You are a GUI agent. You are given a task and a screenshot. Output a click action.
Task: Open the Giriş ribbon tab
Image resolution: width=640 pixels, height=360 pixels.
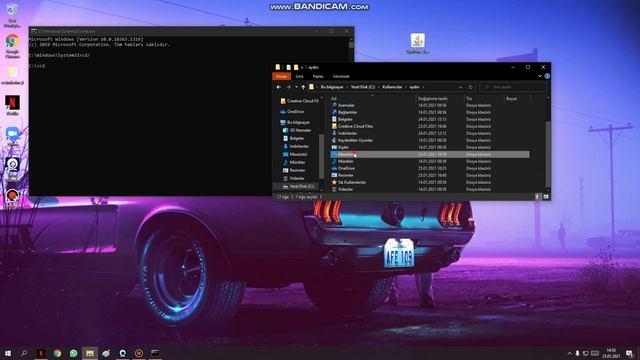click(x=300, y=76)
